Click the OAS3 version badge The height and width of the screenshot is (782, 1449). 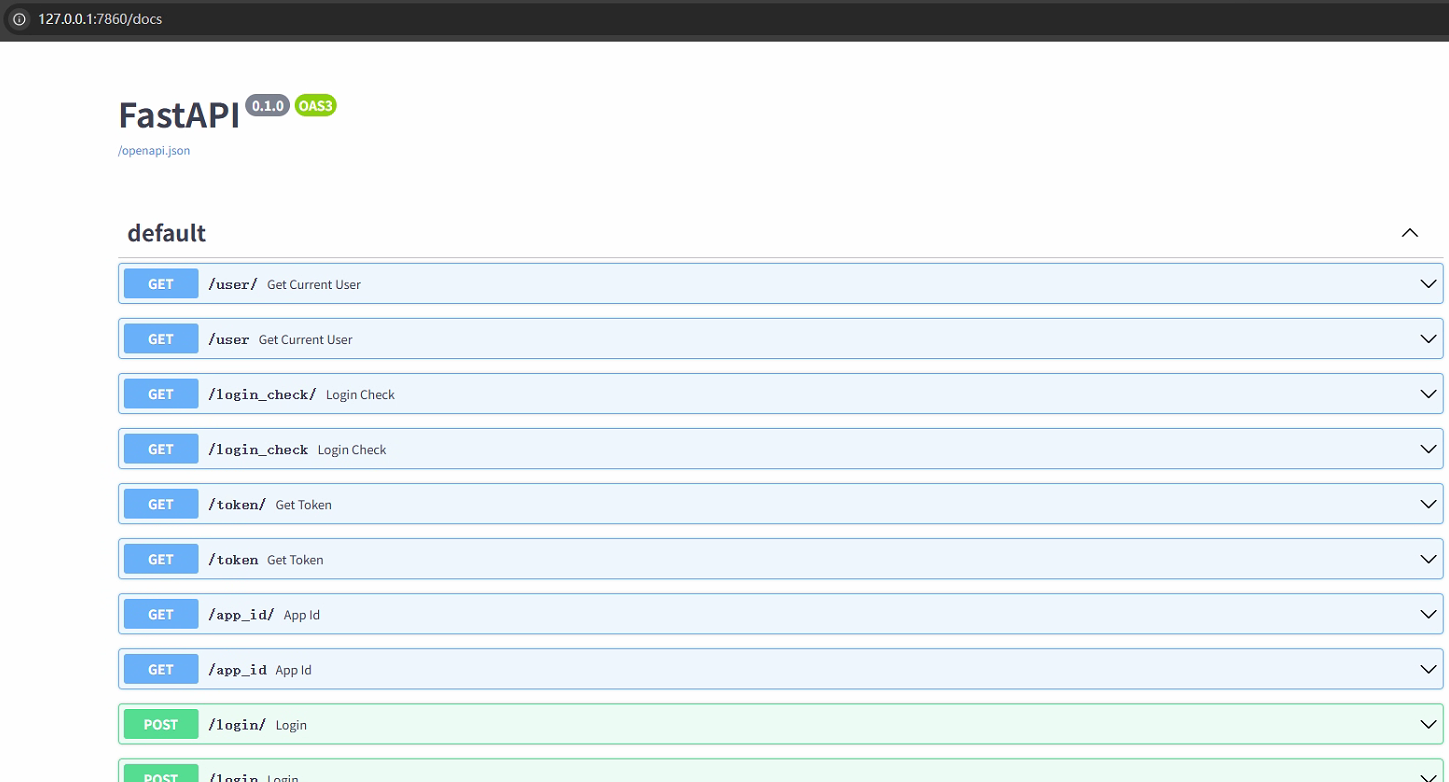point(315,105)
